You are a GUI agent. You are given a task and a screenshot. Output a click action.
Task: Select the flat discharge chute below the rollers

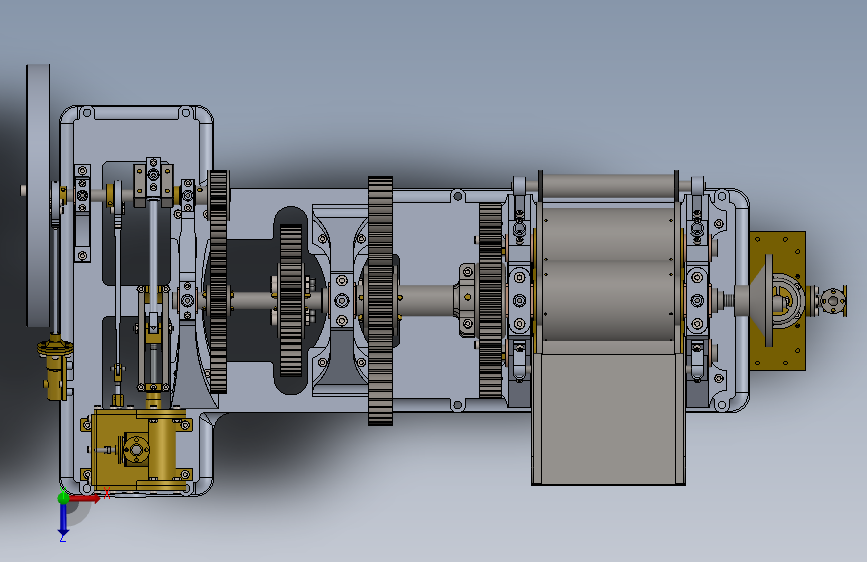608,419
